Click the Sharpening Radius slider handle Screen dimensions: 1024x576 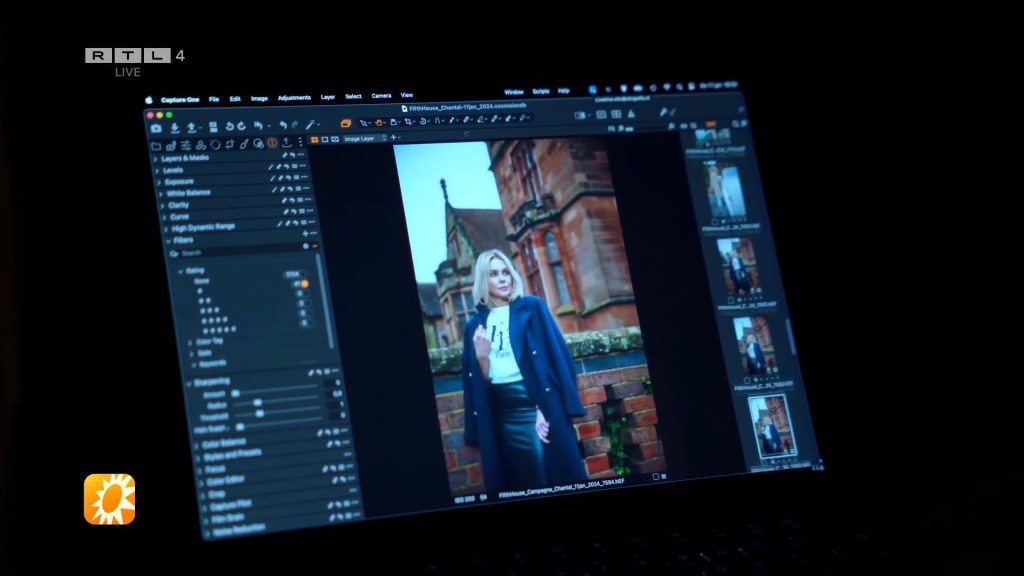258,403
